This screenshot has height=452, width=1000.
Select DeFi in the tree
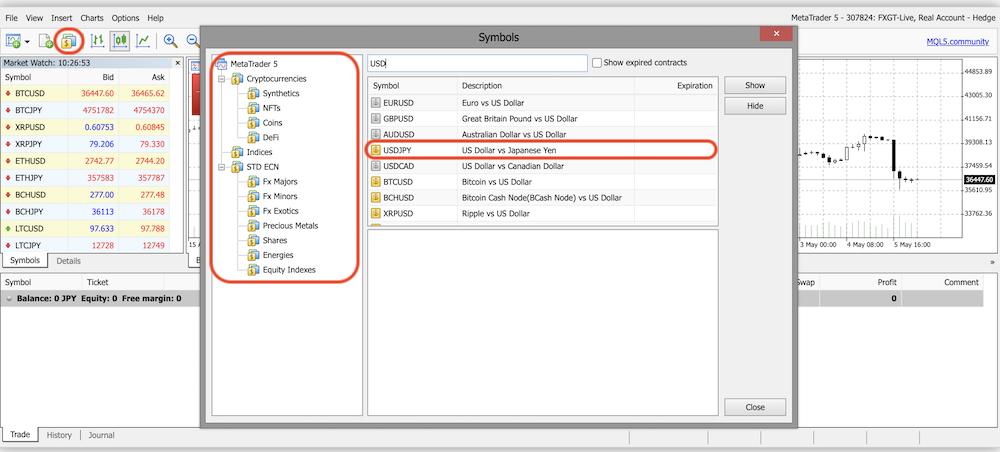pyautogui.click(x=270, y=137)
